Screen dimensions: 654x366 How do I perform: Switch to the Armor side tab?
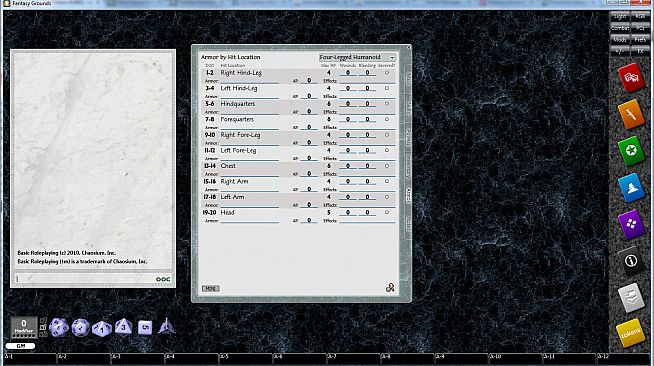tap(408, 196)
